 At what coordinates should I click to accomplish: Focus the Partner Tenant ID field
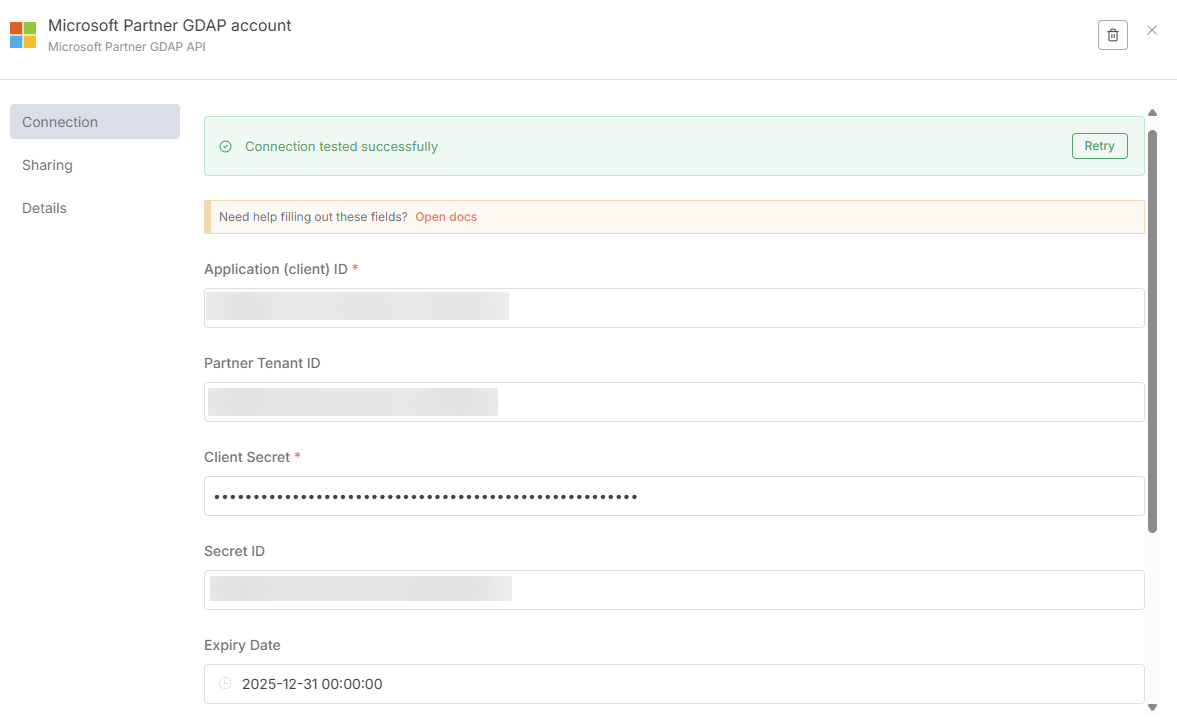click(674, 401)
